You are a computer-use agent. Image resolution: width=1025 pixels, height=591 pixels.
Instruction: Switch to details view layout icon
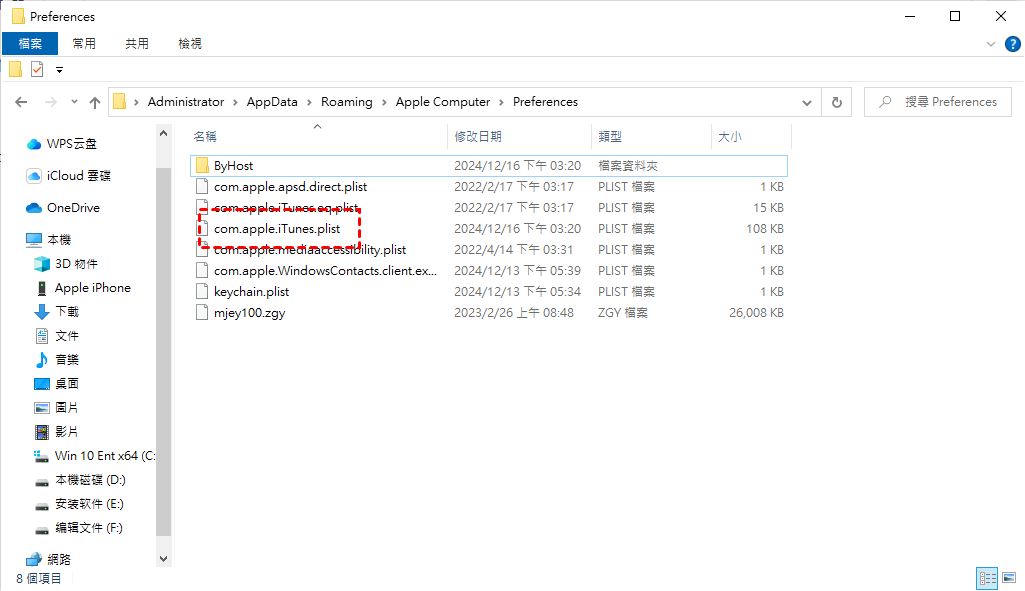pos(988,578)
